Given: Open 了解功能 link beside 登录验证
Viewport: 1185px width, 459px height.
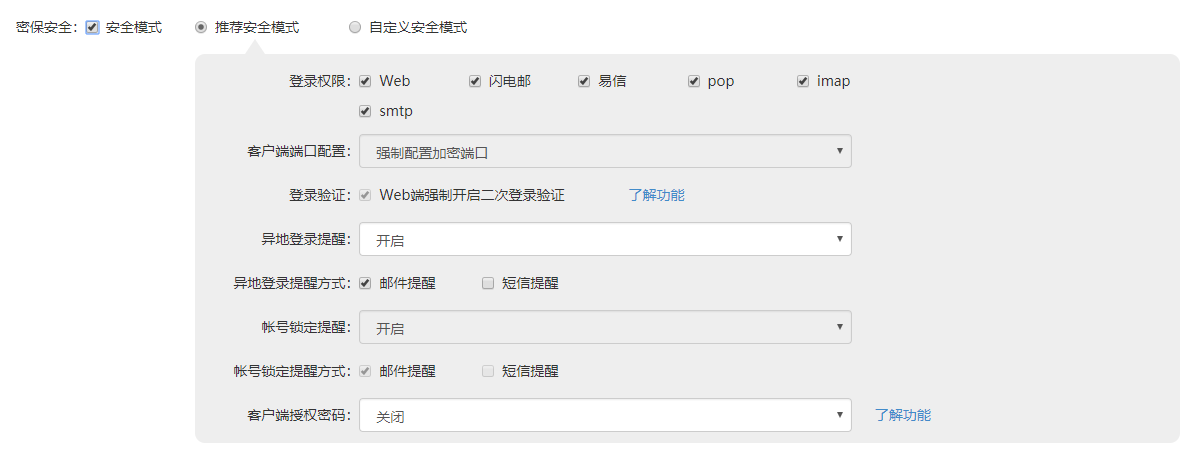Looking at the screenshot, I should coord(656,196).
